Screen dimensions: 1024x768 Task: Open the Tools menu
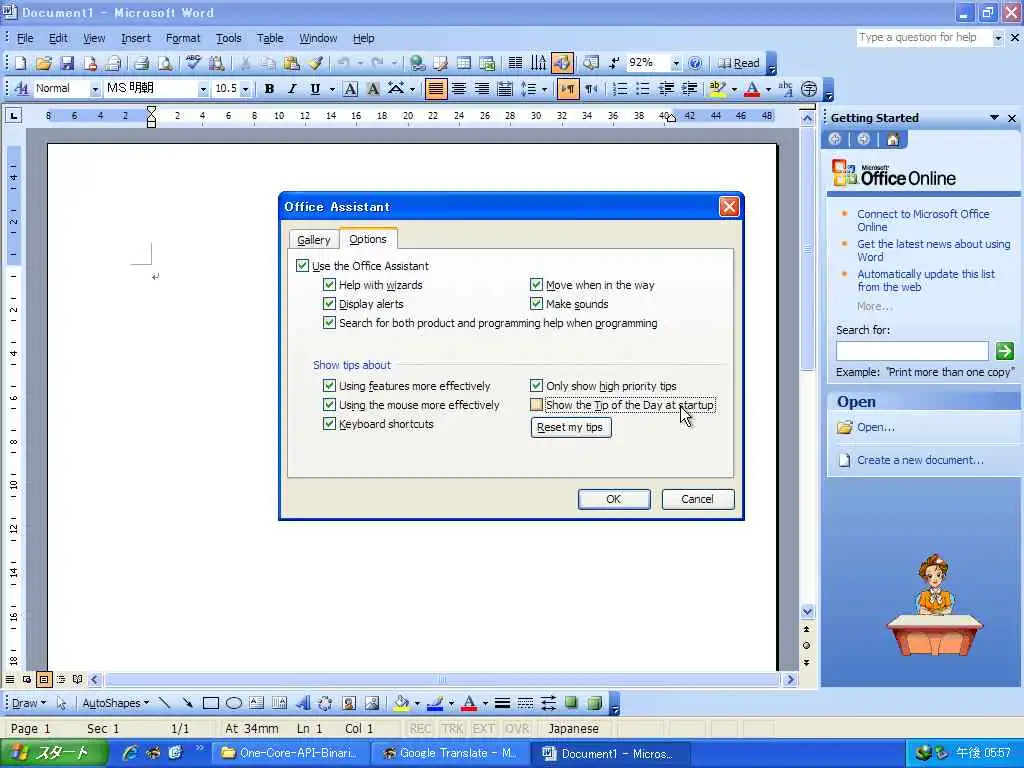[x=229, y=38]
